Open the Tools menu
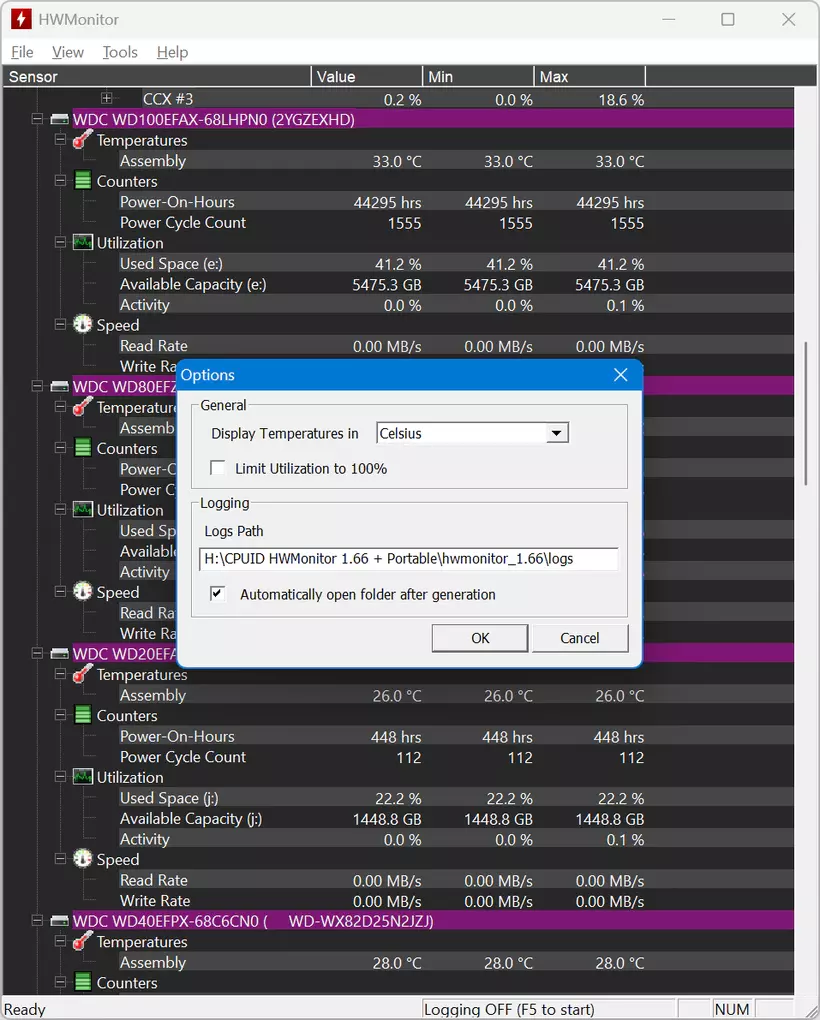Screen dimensions: 820x1020 [x=120, y=52]
